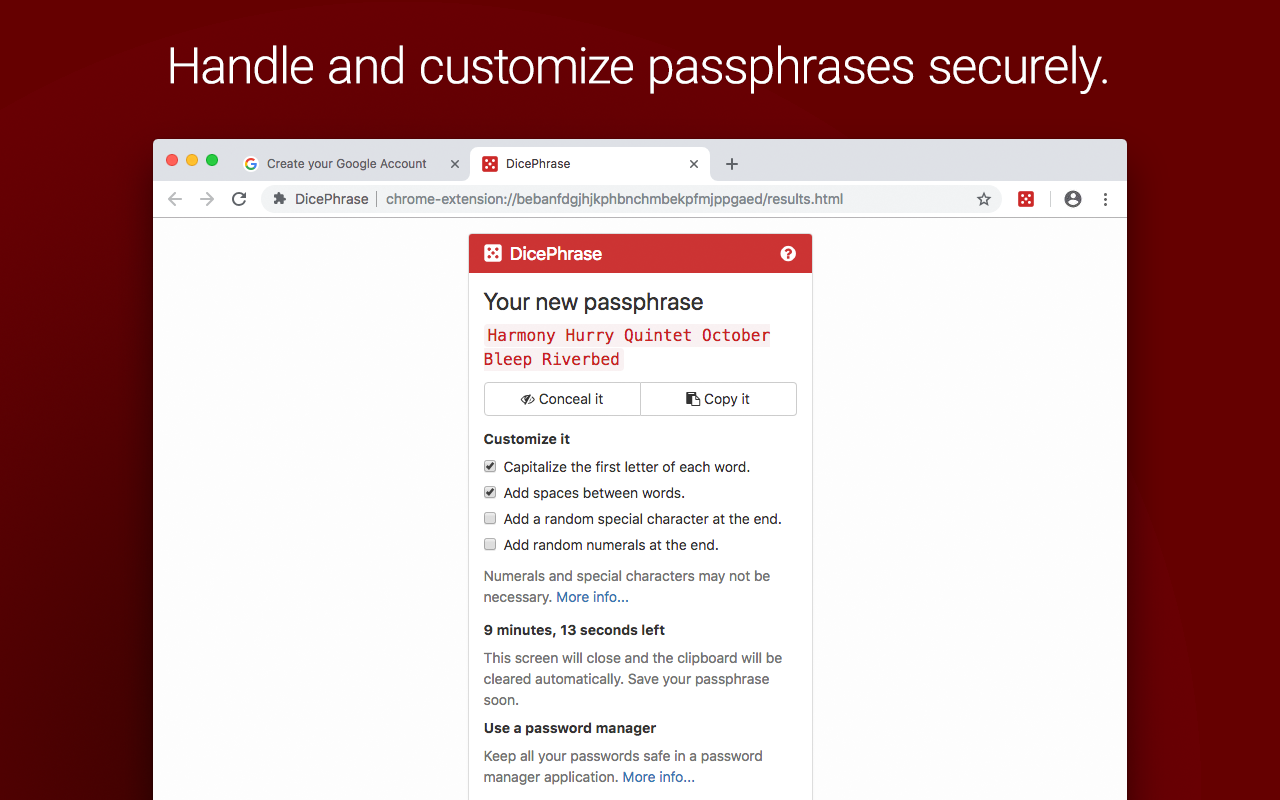Viewport: 1280px width, 800px height.
Task: Enable Add random numerals at the end
Action: point(490,544)
